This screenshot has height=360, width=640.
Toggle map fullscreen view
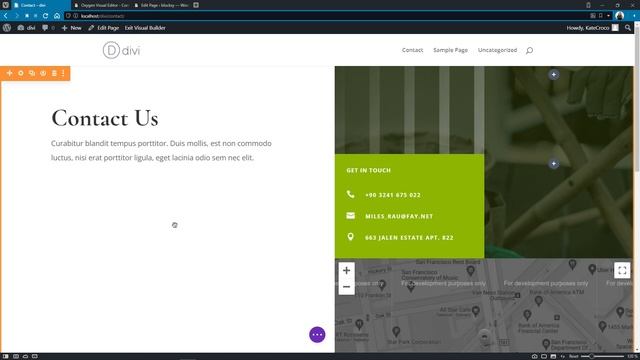tap(622, 270)
